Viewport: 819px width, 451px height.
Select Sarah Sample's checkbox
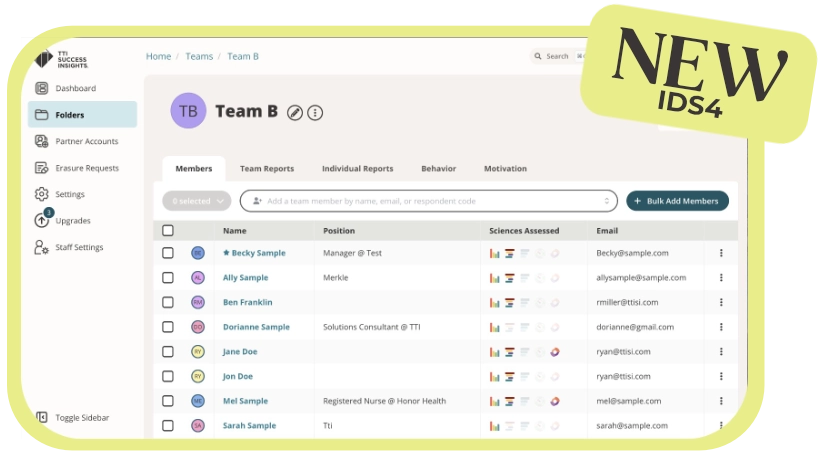(x=168, y=425)
